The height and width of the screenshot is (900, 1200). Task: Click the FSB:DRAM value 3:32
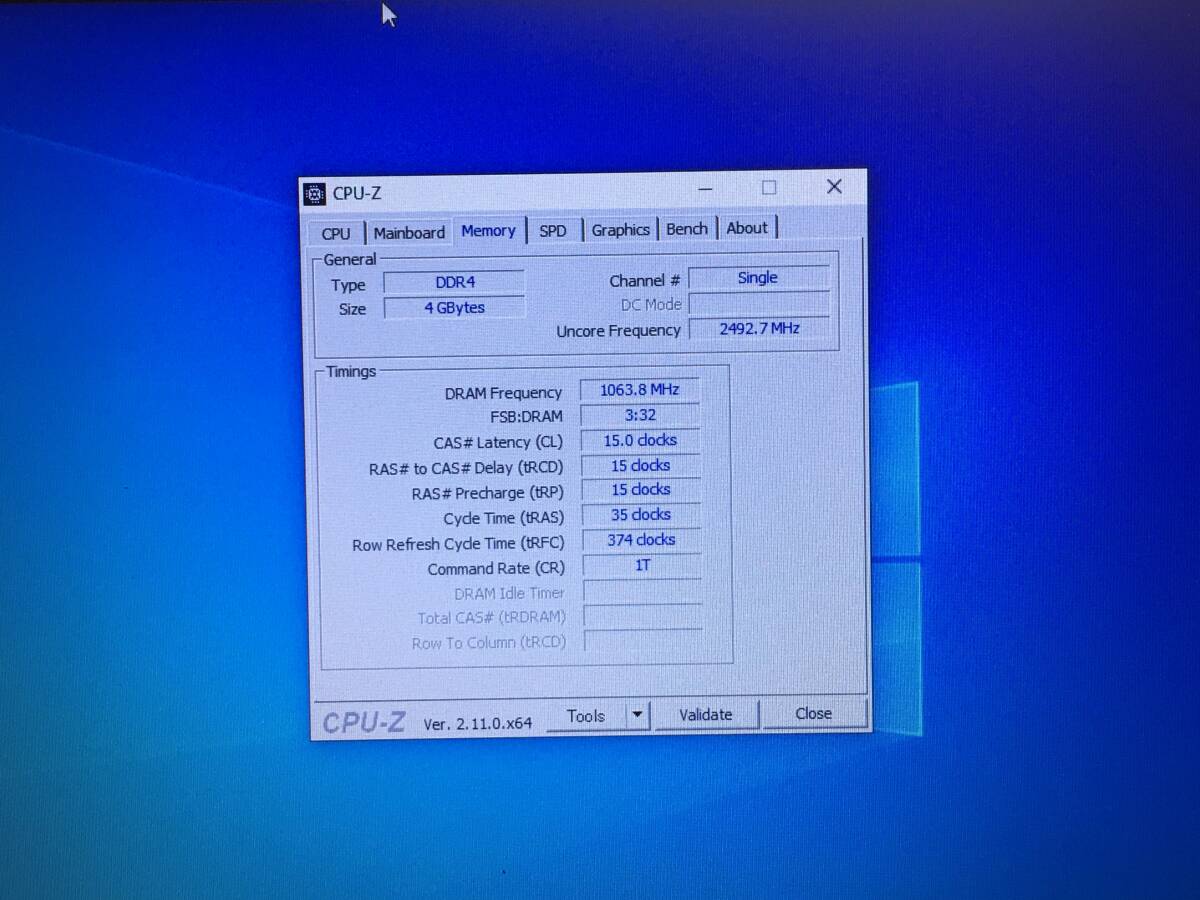639,415
